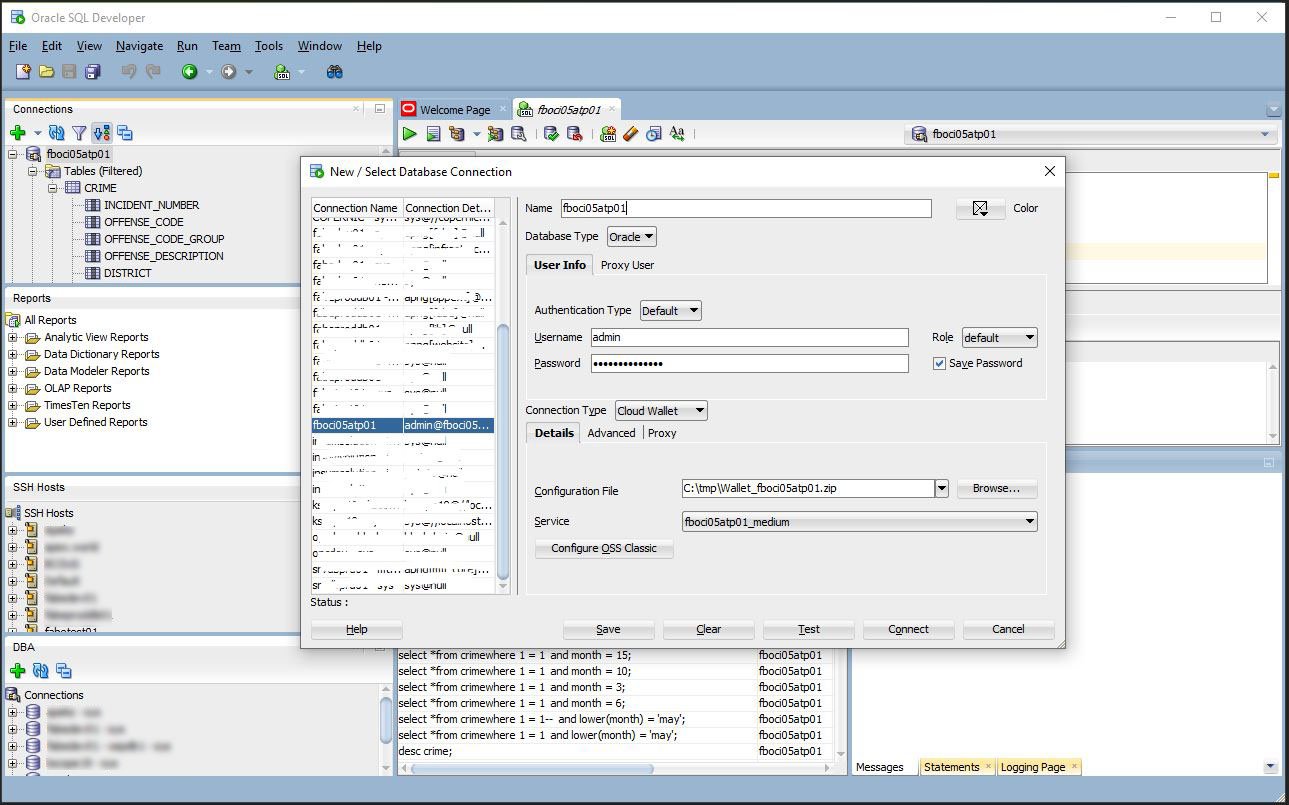Click the Unshared SQL Worksheet icon

coord(607,134)
